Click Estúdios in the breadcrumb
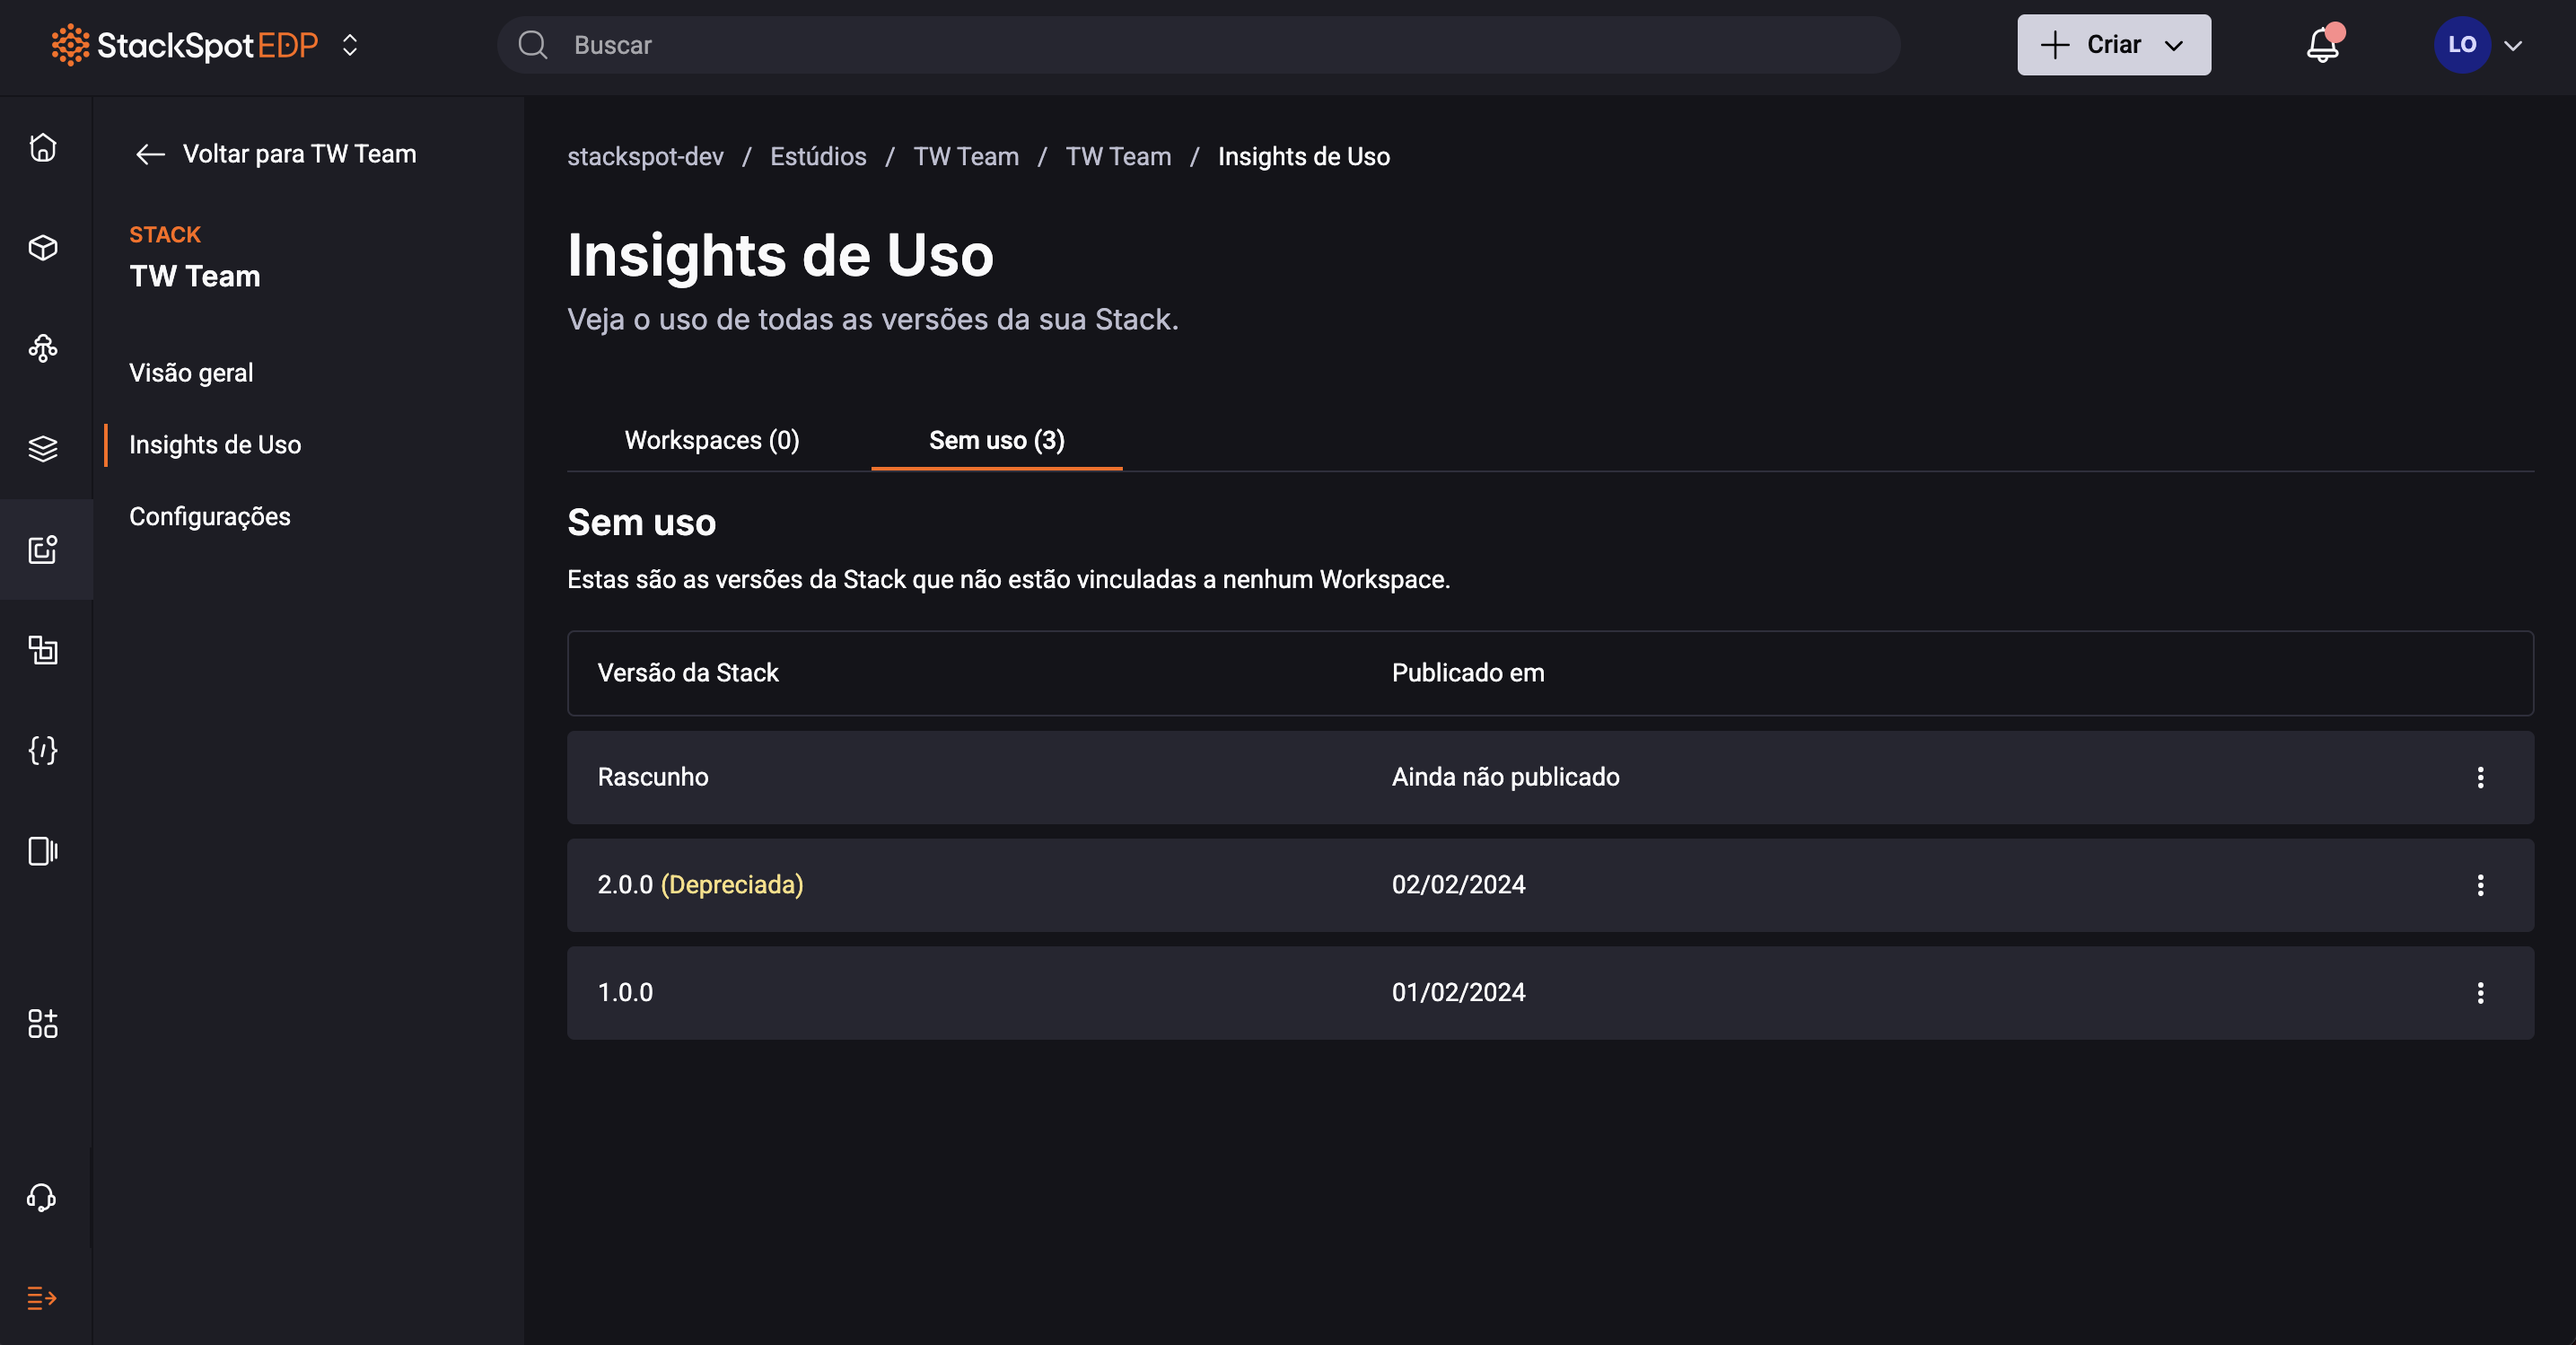Image resolution: width=2576 pixels, height=1345 pixels. pos(818,157)
